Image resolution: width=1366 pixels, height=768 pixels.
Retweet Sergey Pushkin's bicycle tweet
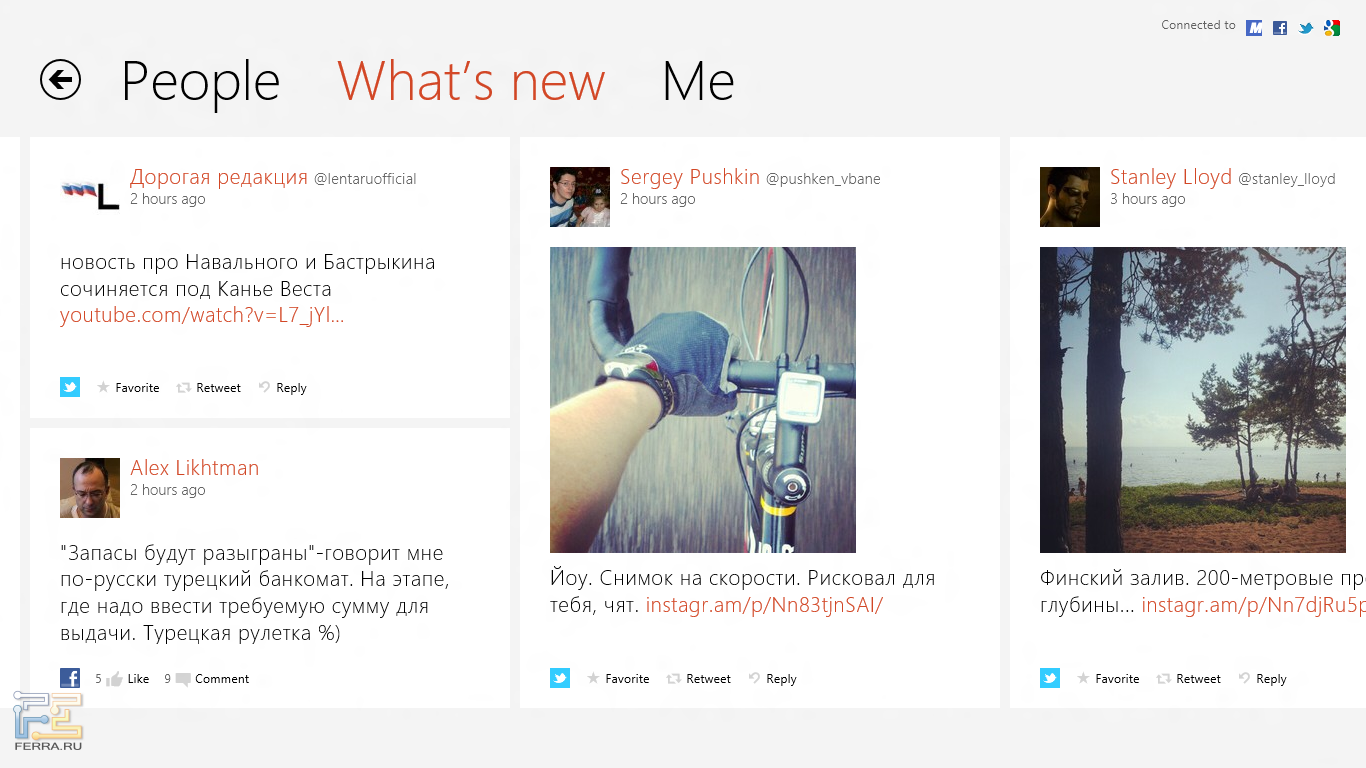[699, 679]
